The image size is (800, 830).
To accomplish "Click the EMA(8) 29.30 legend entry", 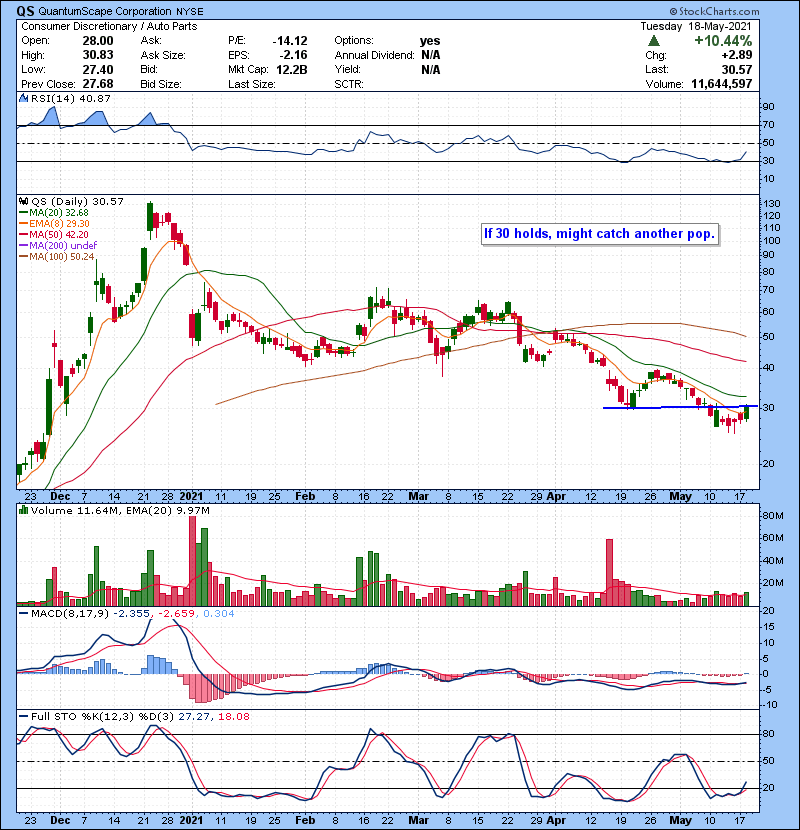I will point(54,223).
